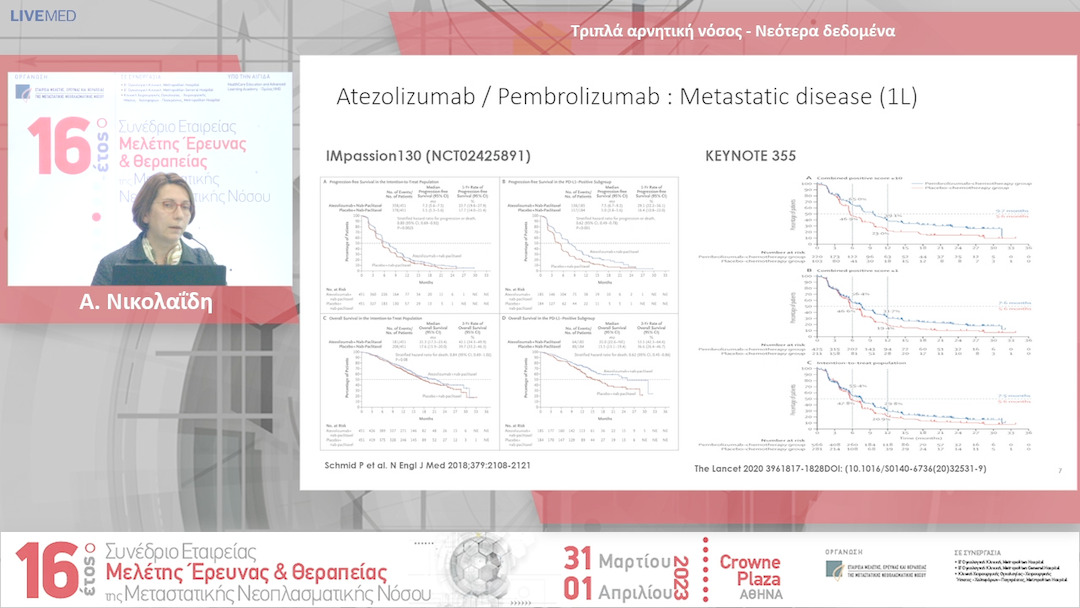Screen dimensions: 1080x608
Task: Click Crowne Plaza ΑΘΗΝΑ venue text
Action: 750,573
